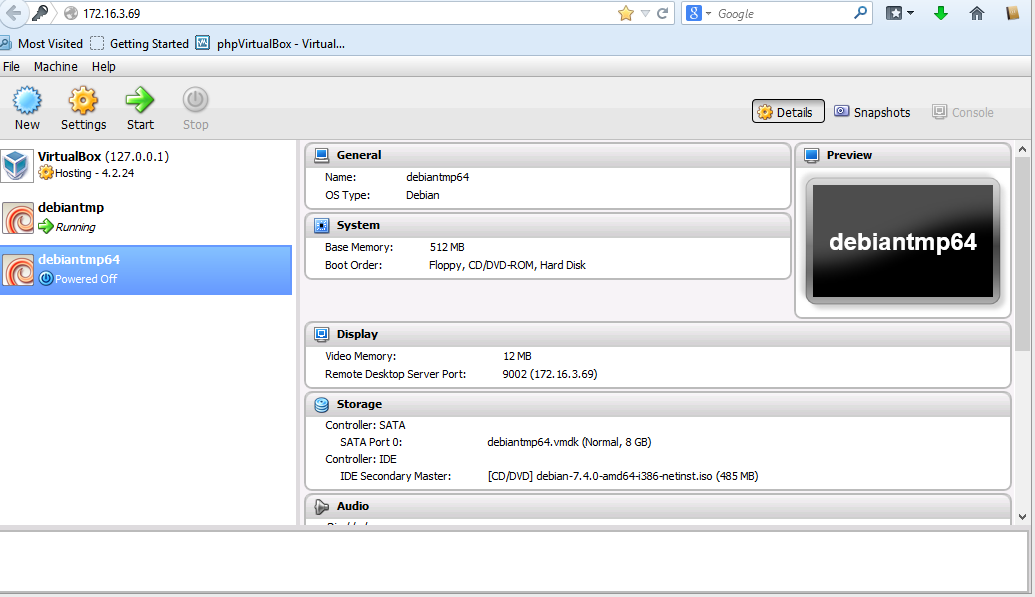Open the URL history dropdown arrow
Screen dimensions: 1035x597
click(646, 13)
